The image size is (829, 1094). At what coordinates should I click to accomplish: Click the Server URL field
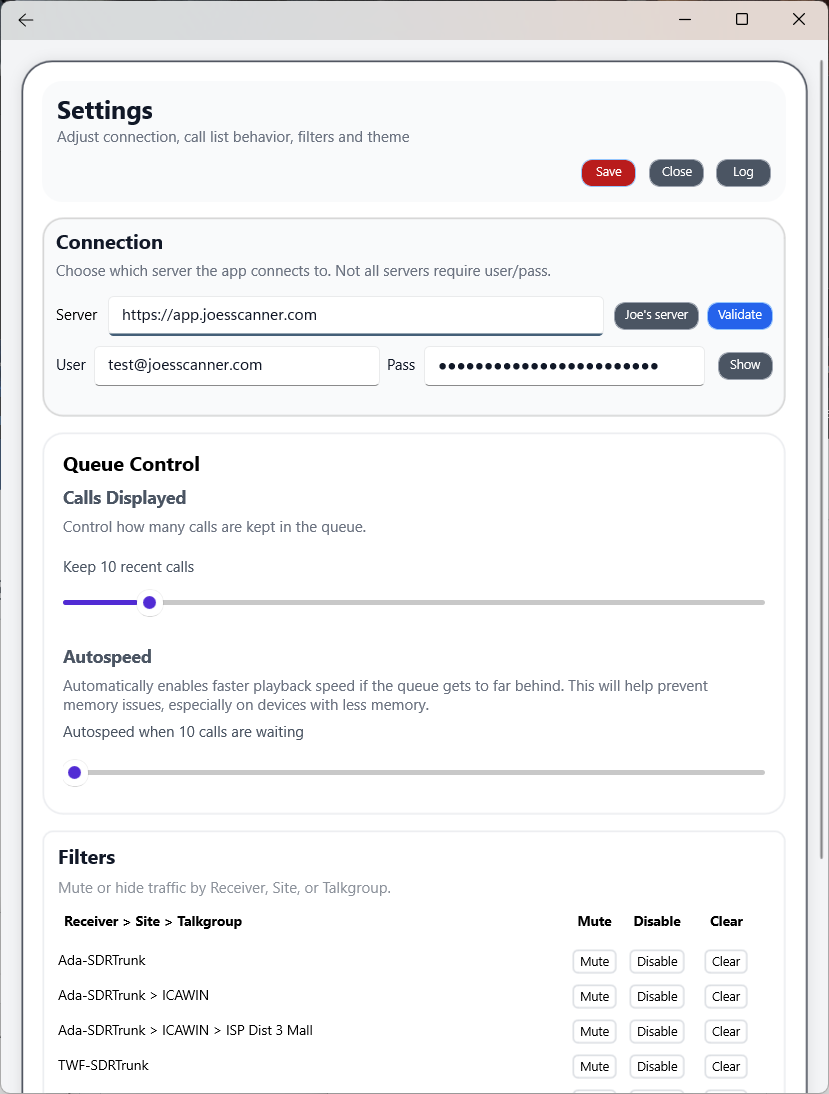point(355,315)
